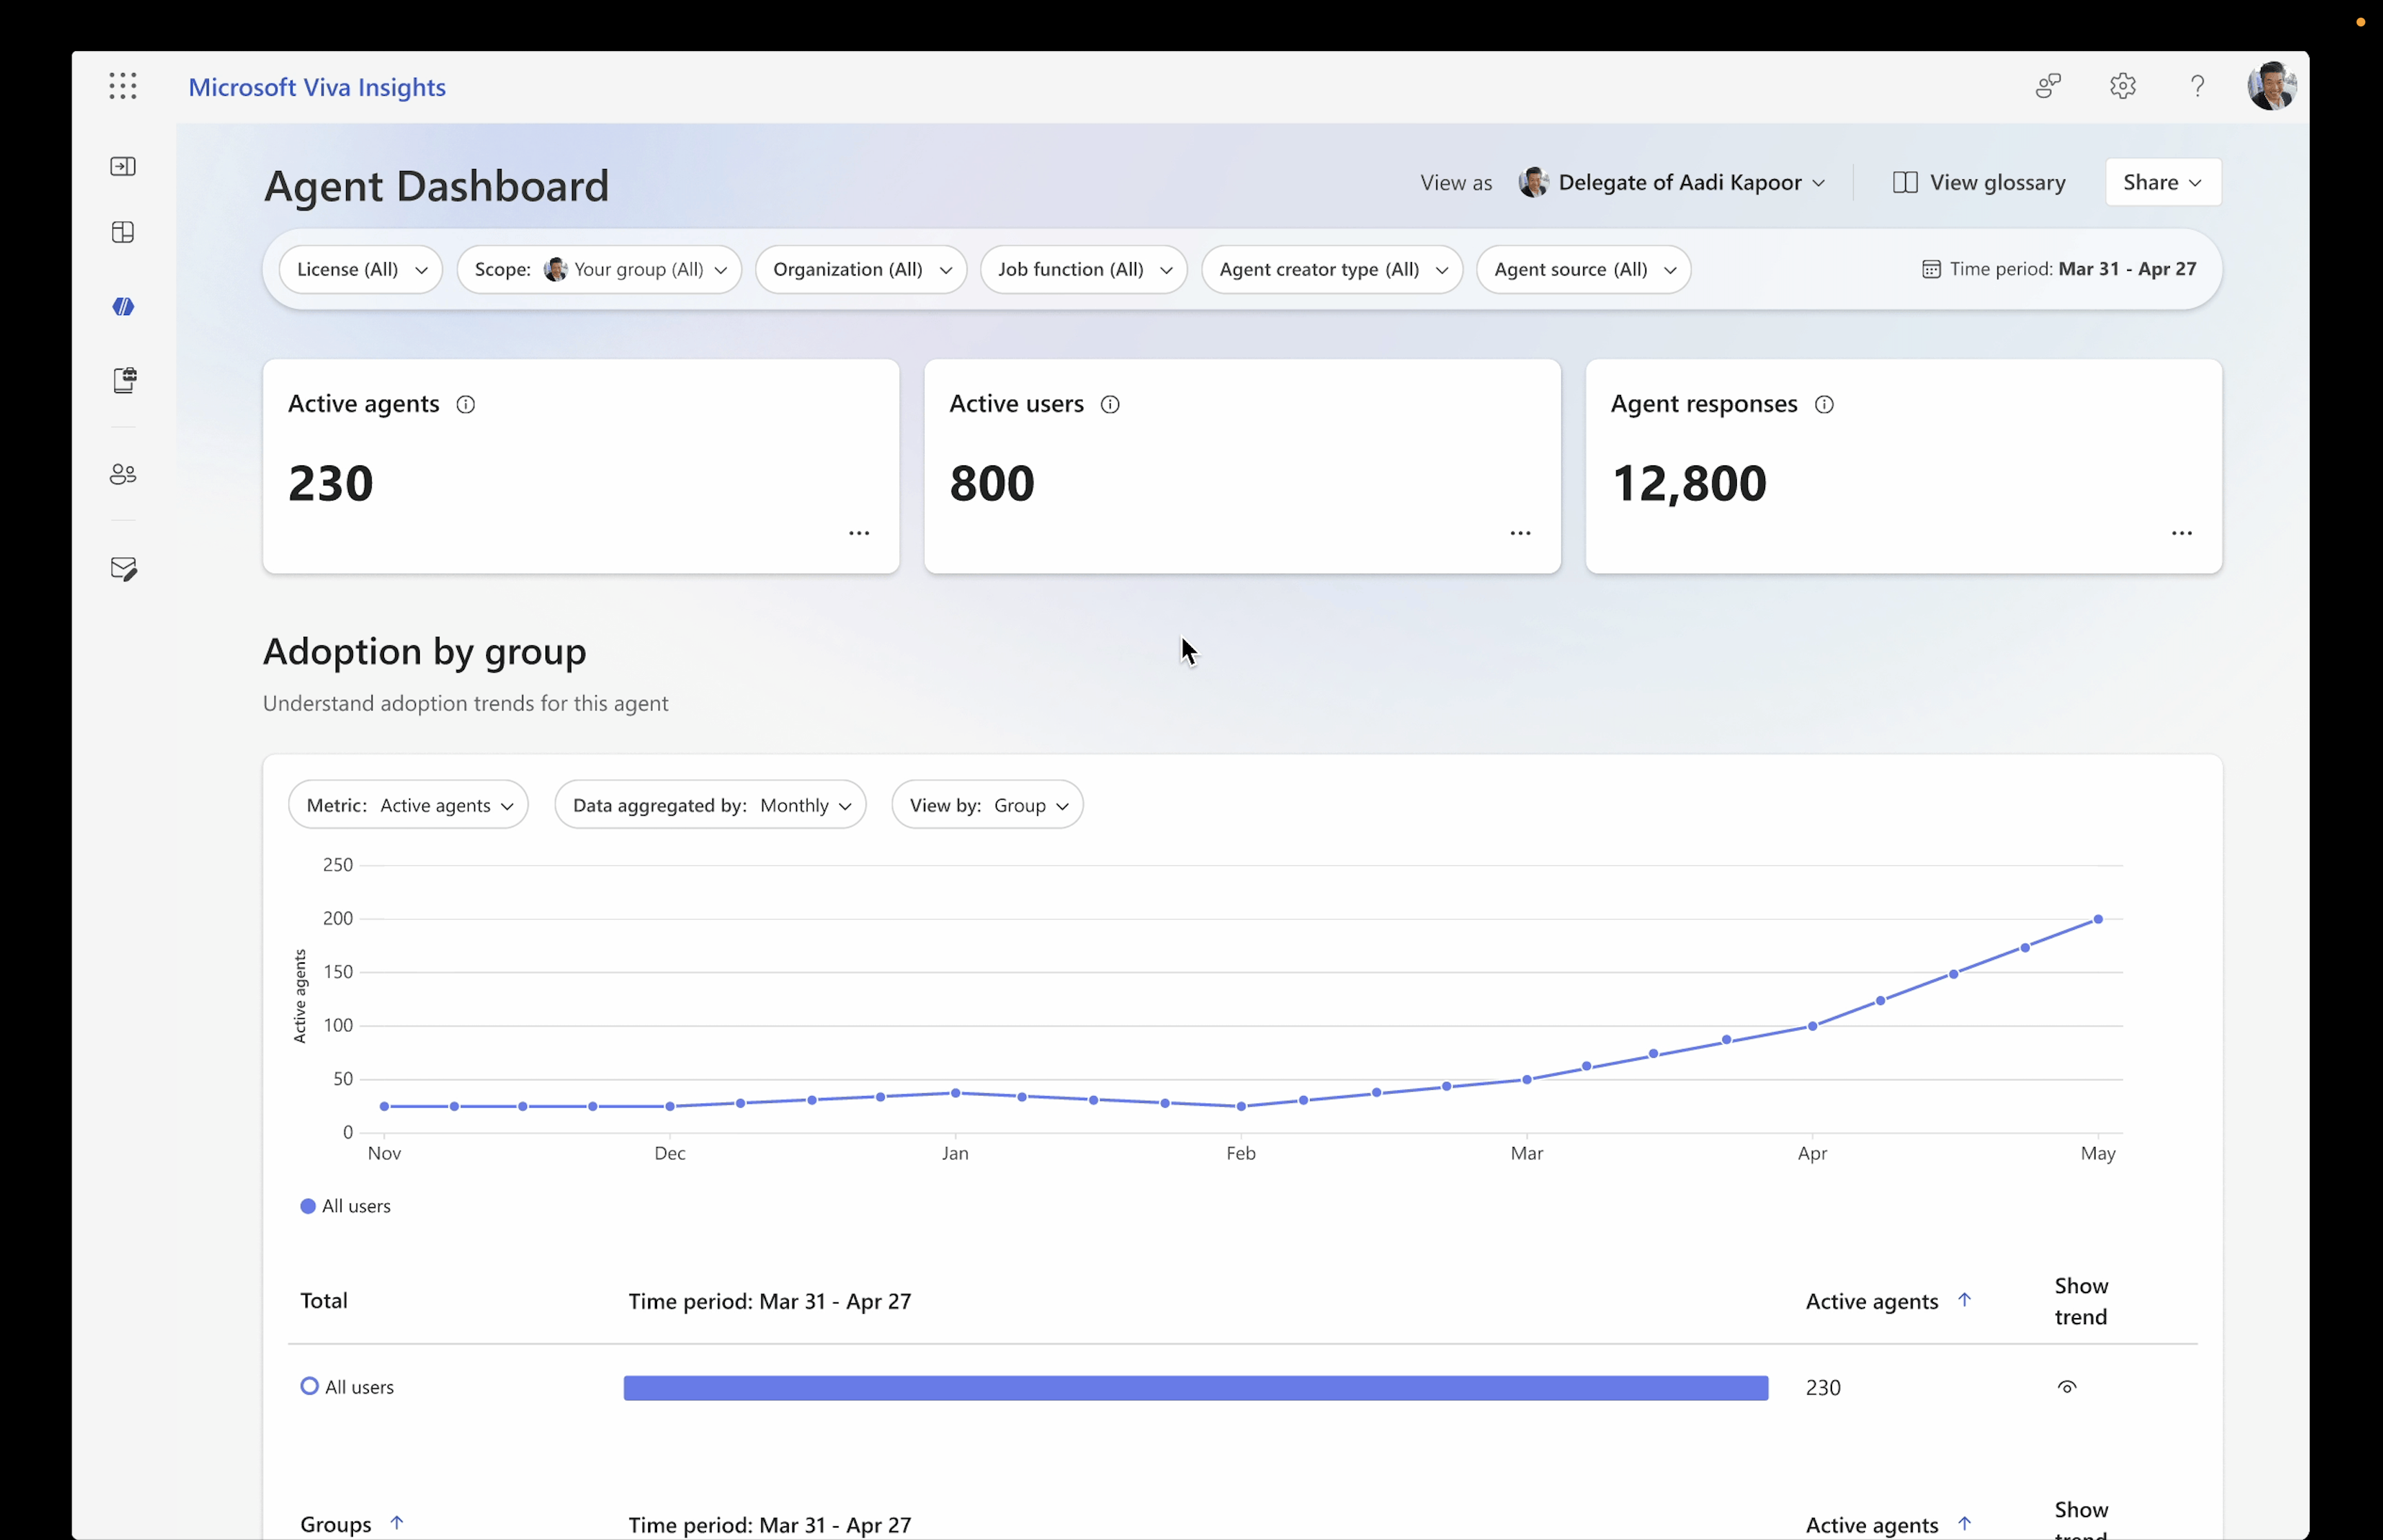Open the people icon in the sidebar

click(x=123, y=473)
